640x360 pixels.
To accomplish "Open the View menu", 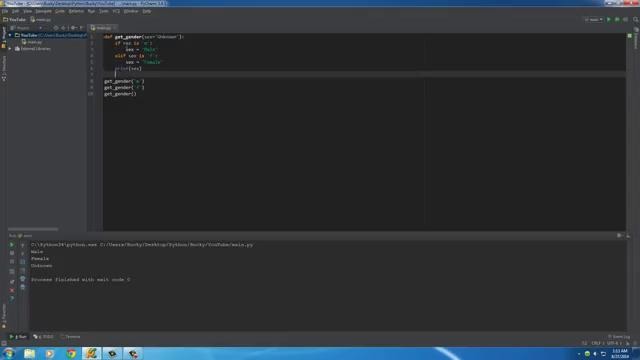I will coord(27,11).
